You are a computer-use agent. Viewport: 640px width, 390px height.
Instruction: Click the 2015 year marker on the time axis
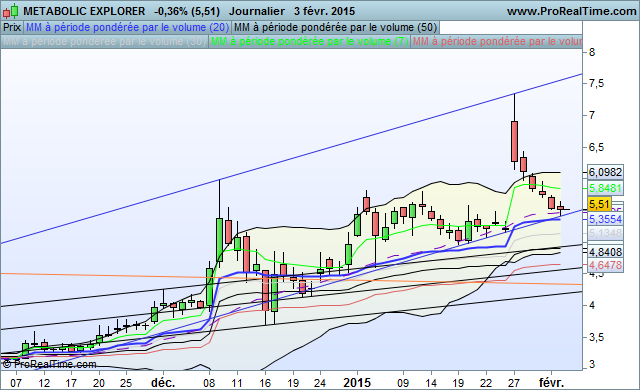click(357, 383)
